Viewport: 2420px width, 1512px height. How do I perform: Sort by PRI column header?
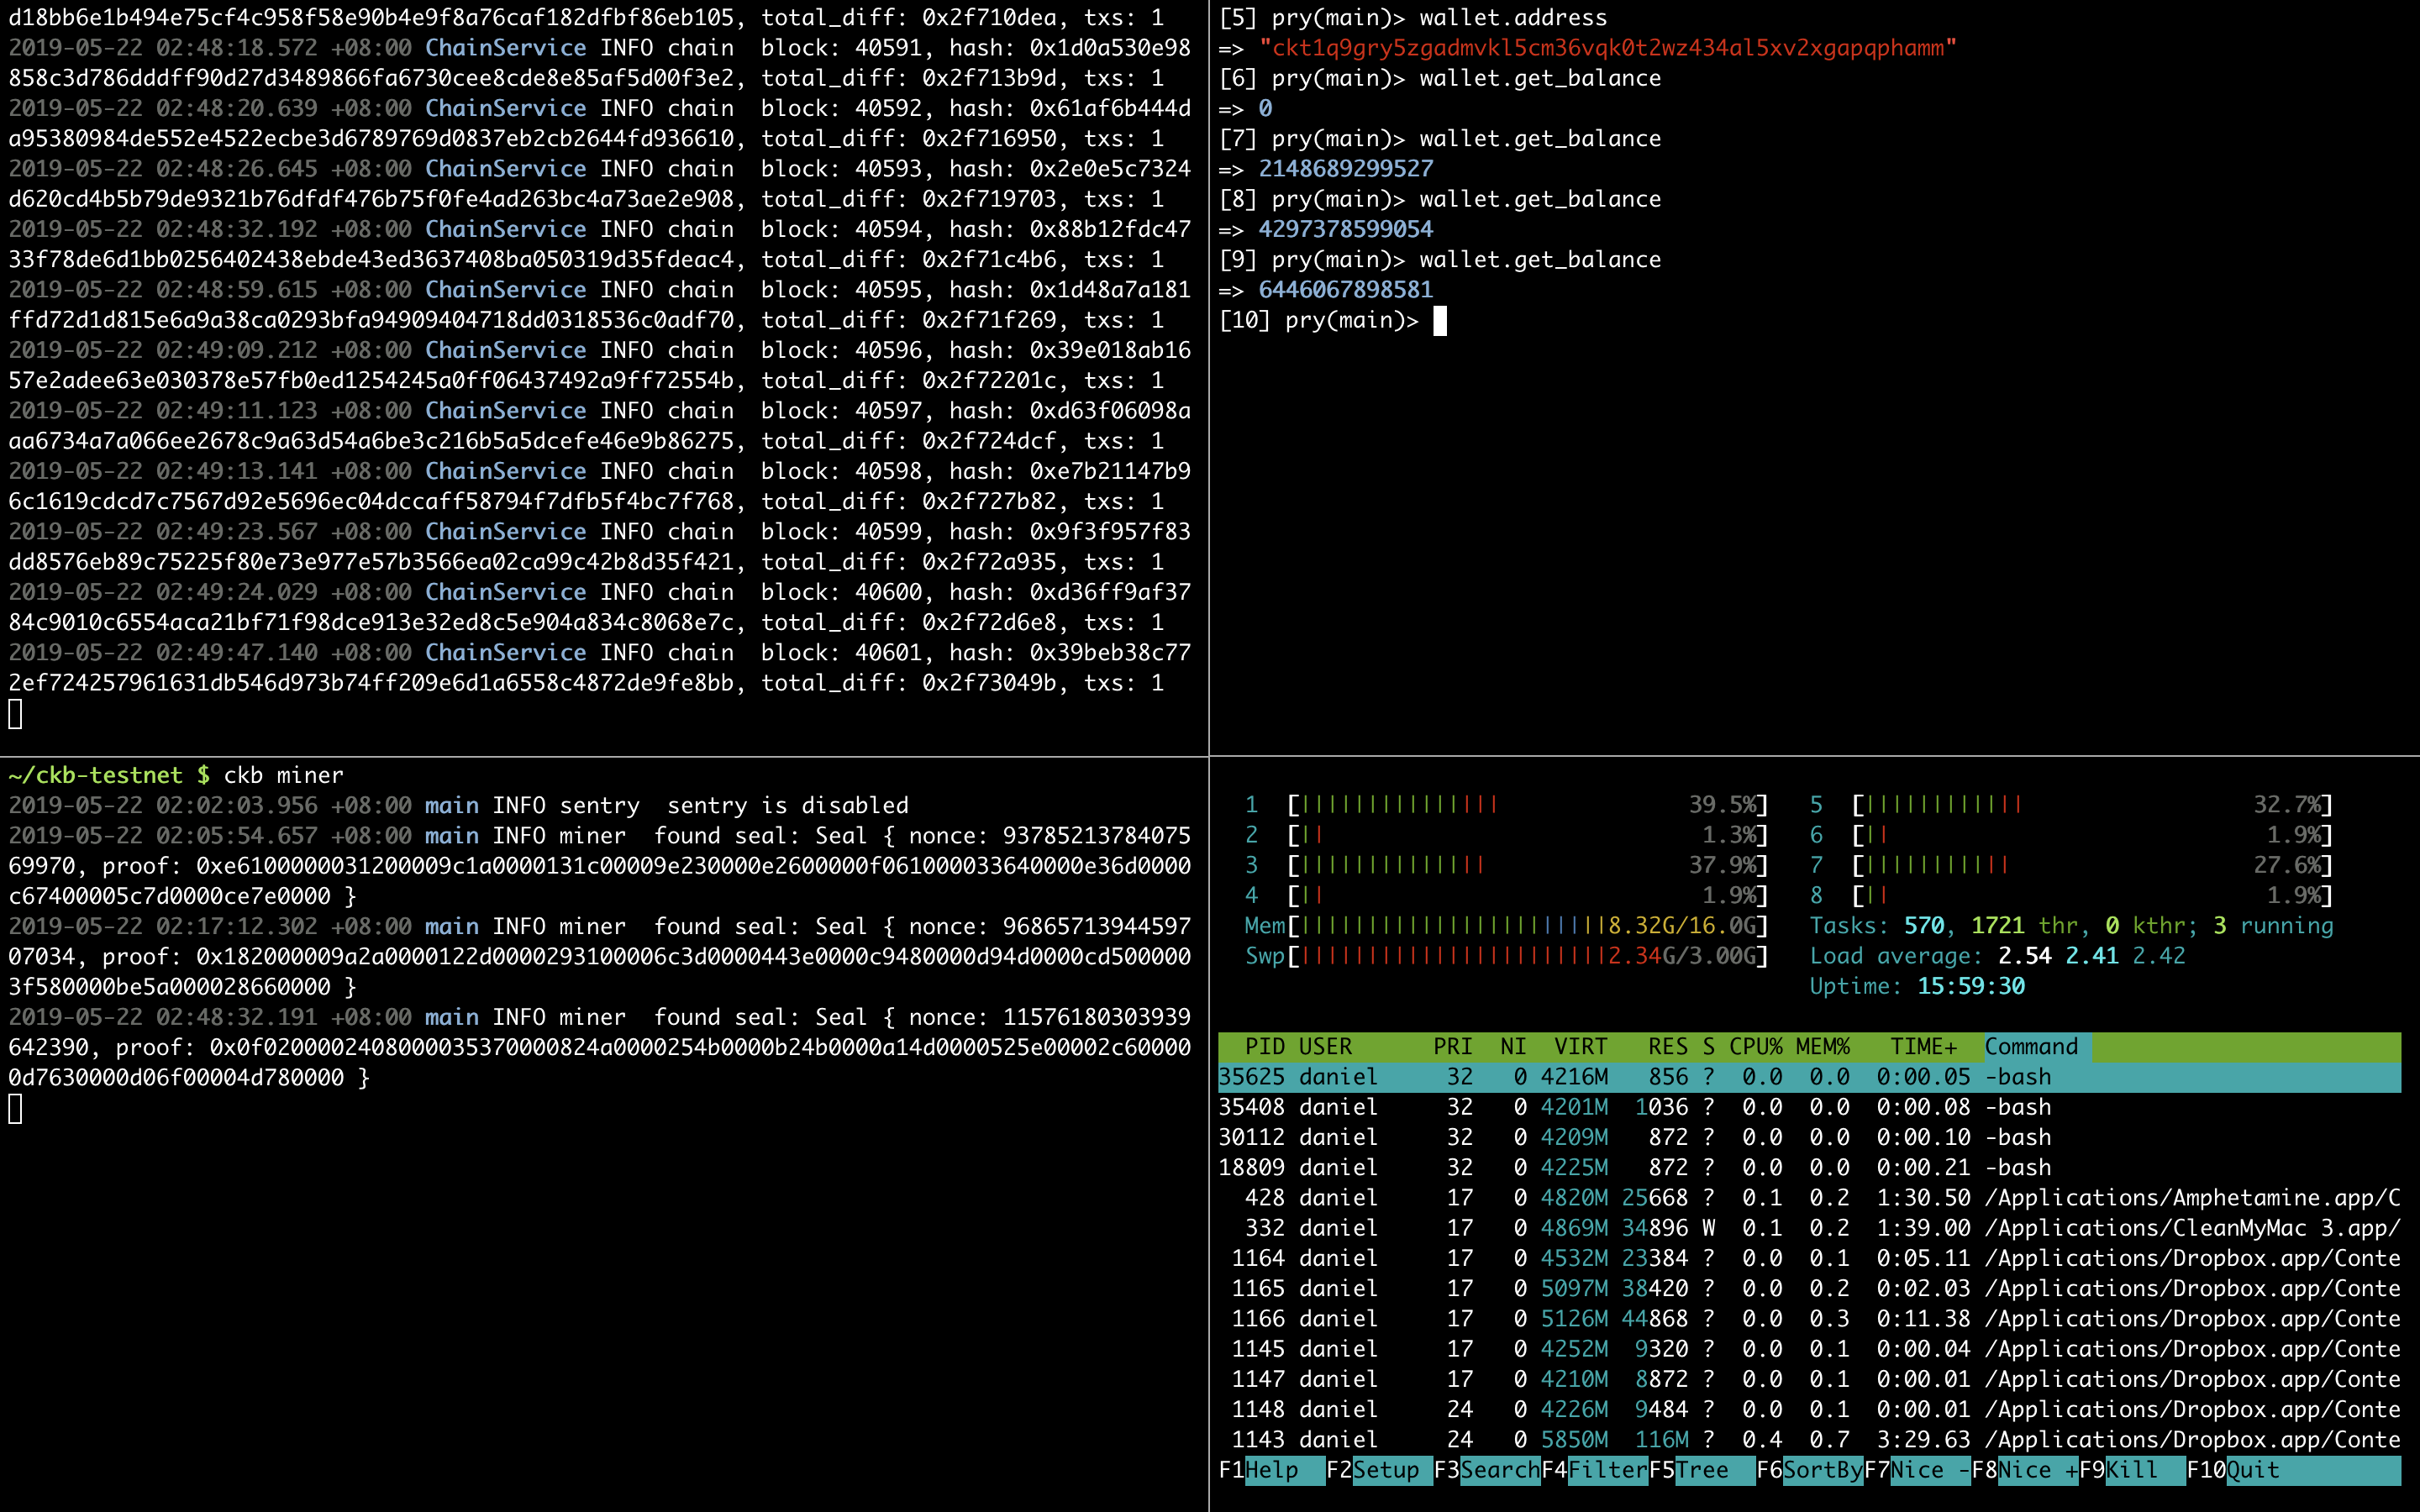coord(1453,1047)
